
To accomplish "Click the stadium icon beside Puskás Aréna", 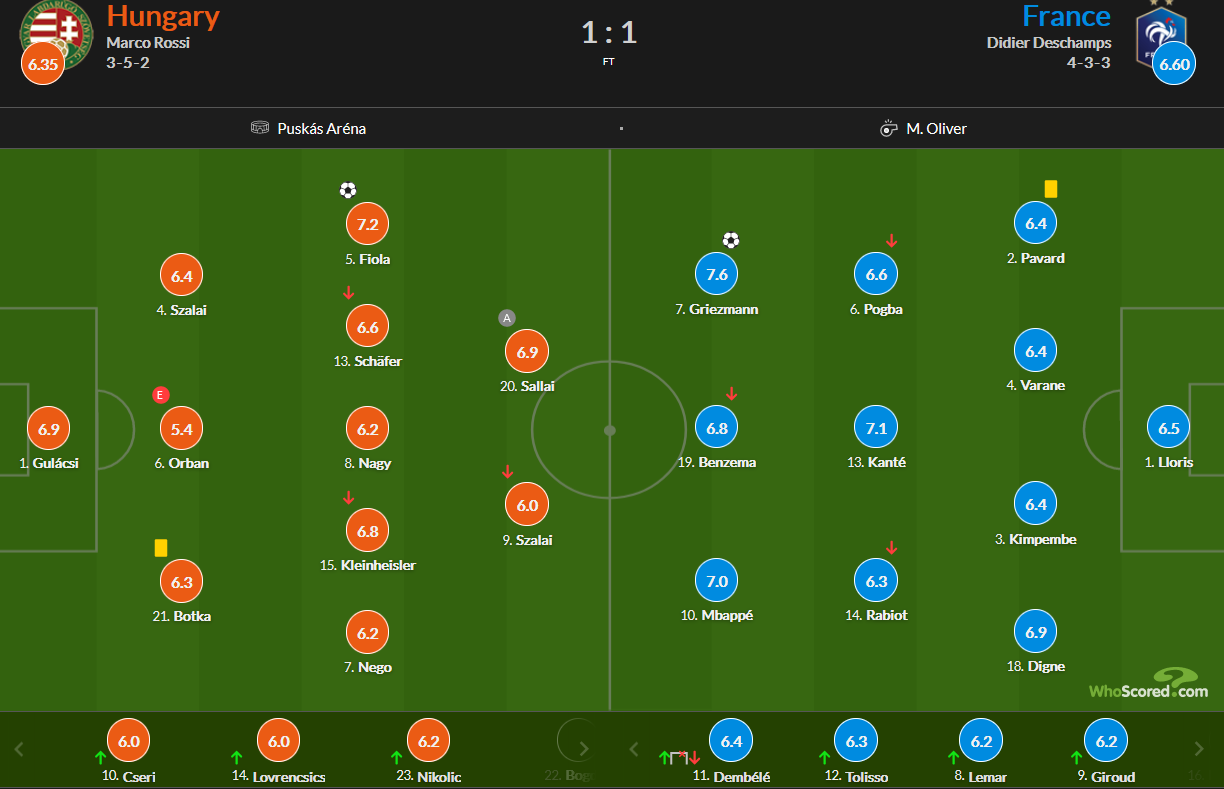I will [260, 128].
